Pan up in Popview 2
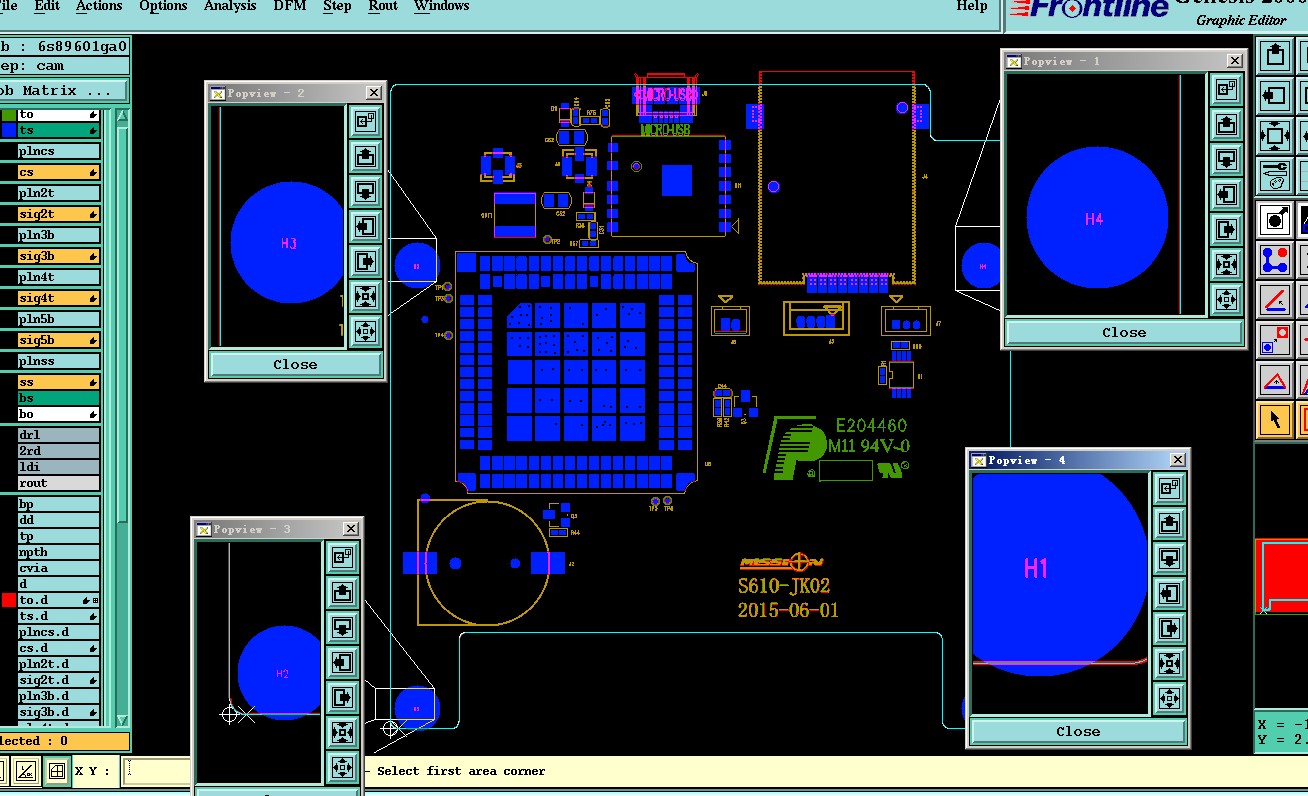Screen dimensions: 1308x796 pos(365,157)
